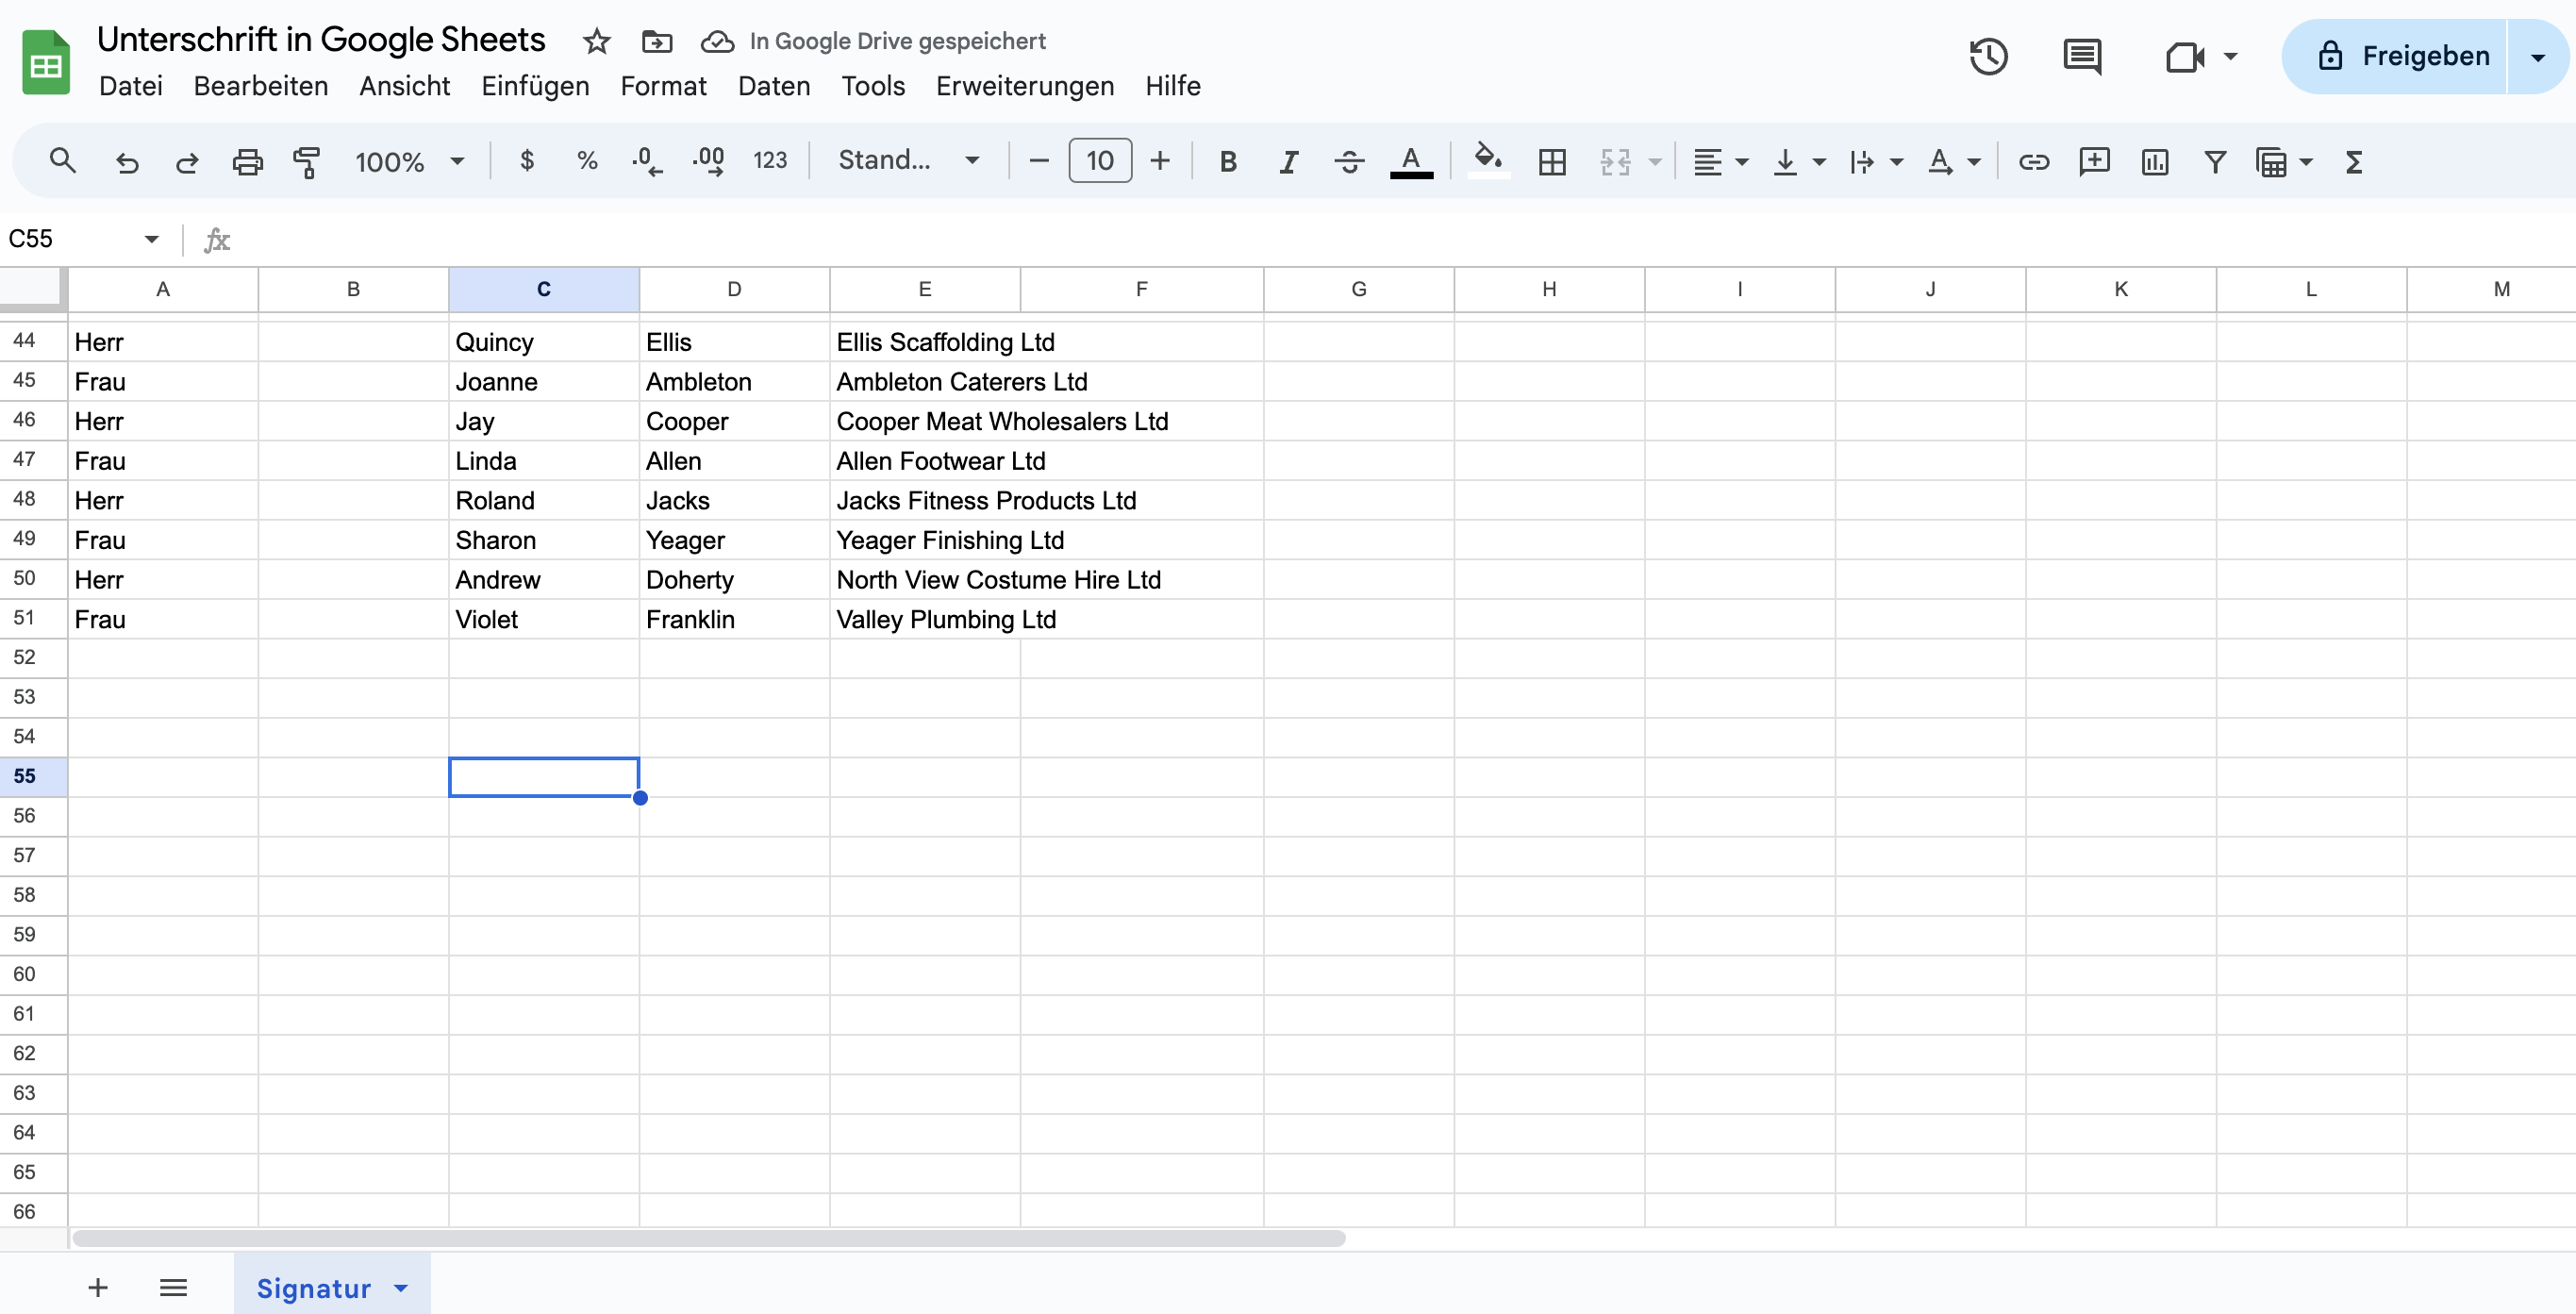Open more number formats (123)
2576x1314 pixels.
pos(770,161)
